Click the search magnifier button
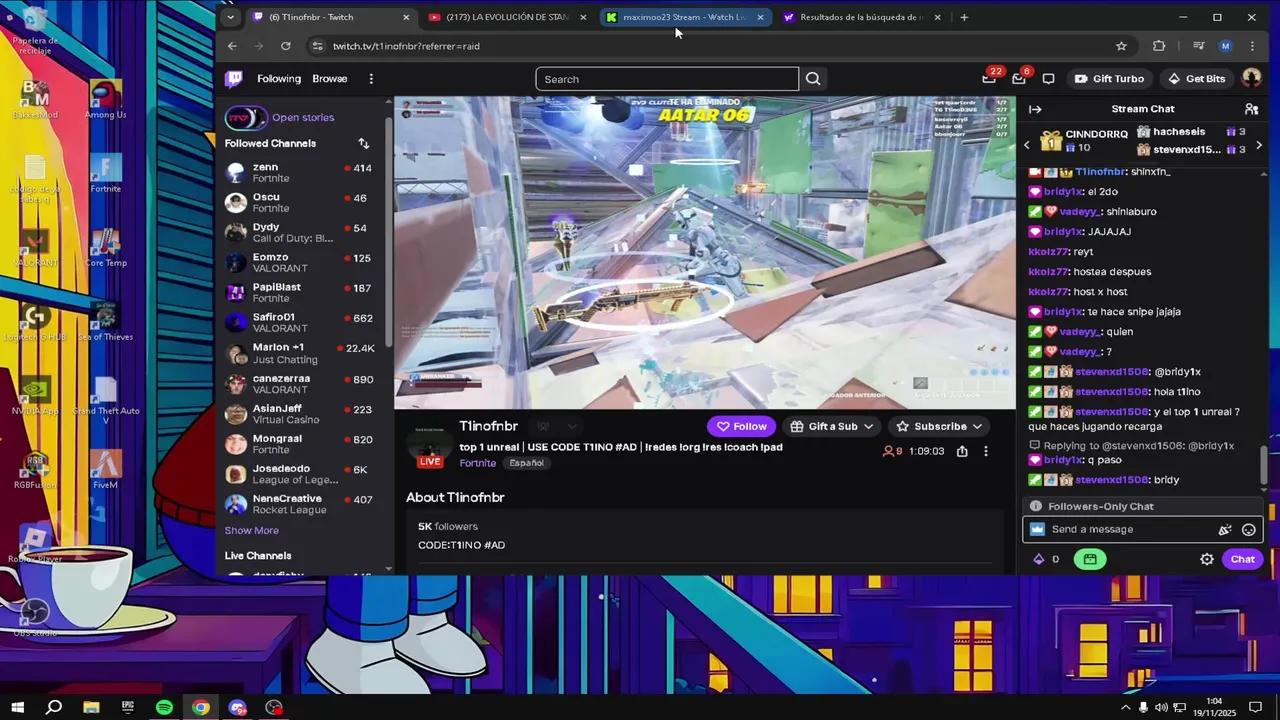This screenshot has width=1280, height=720. click(x=813, y=79)
